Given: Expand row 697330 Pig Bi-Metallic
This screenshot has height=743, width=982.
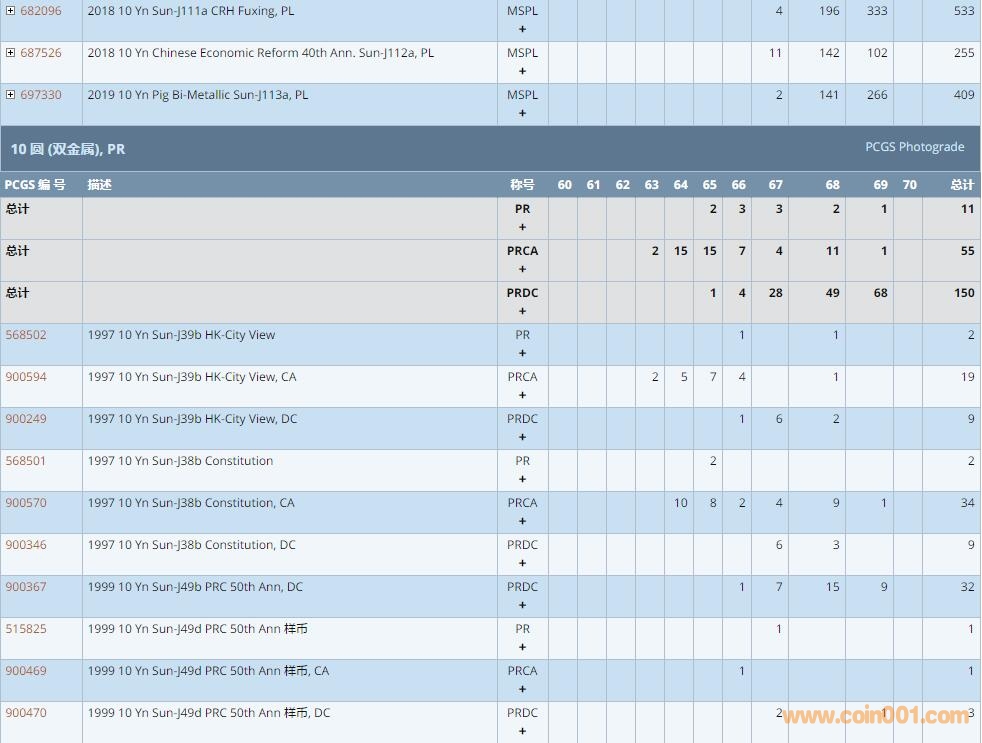Looking at the screenshot, I should tap(10, 95).
